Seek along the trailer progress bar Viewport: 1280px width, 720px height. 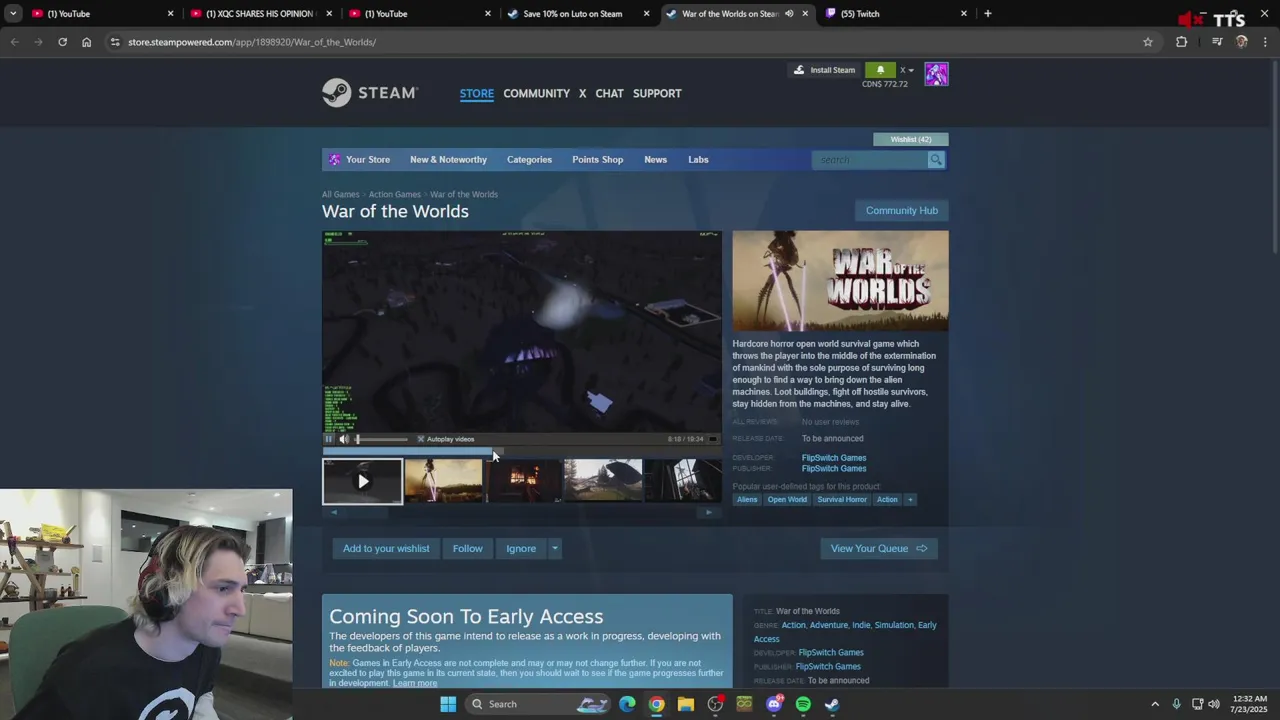click(x=521, y=450)
